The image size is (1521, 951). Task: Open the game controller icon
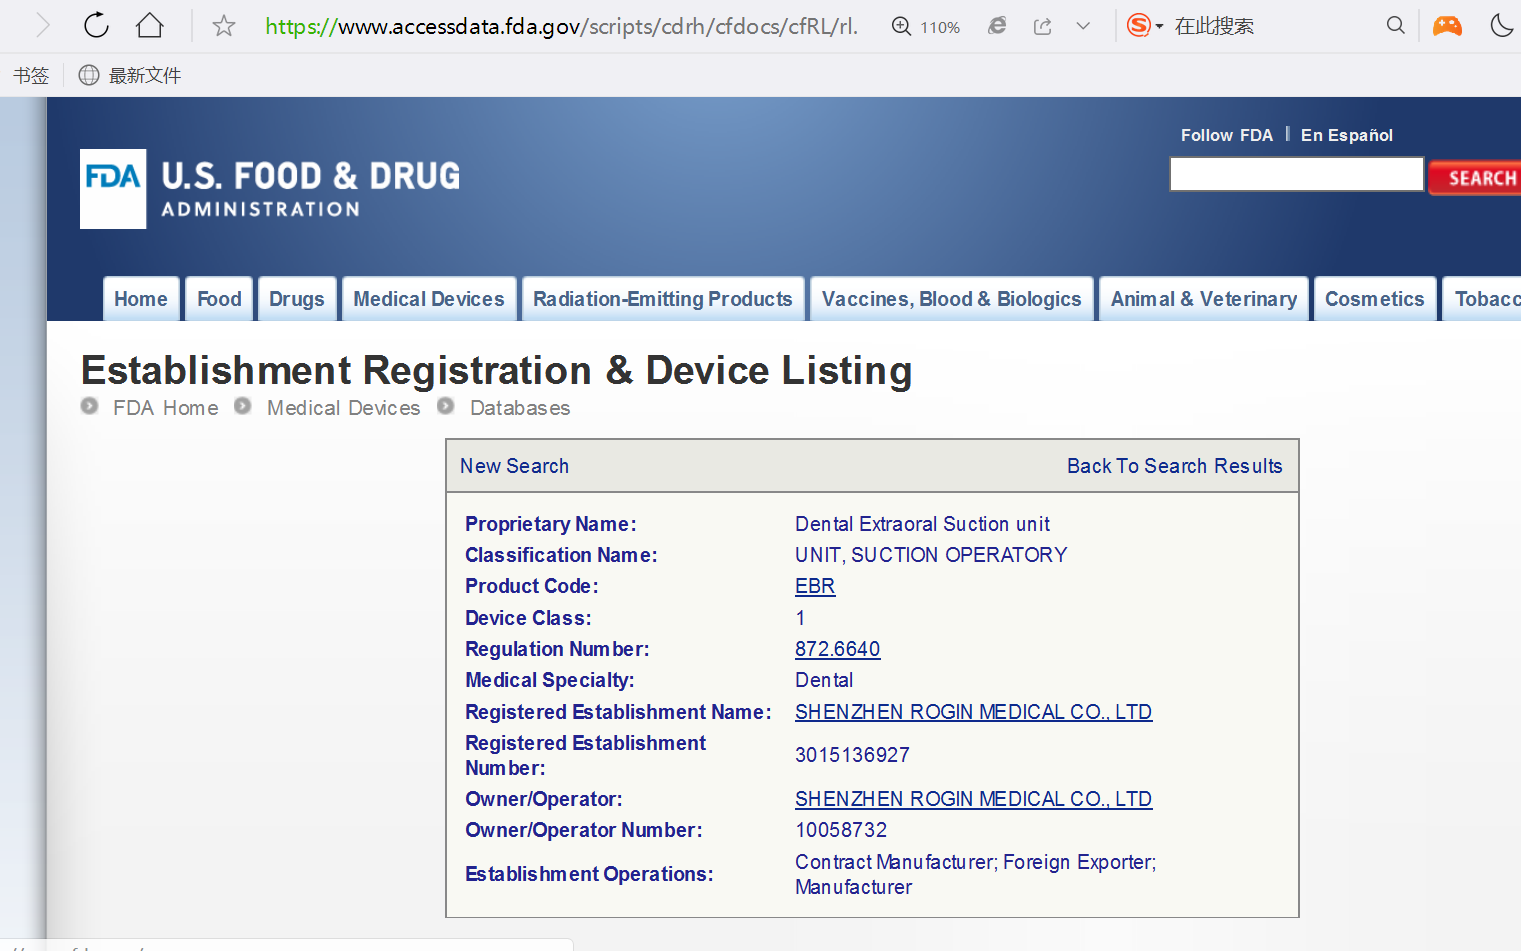1447,25
